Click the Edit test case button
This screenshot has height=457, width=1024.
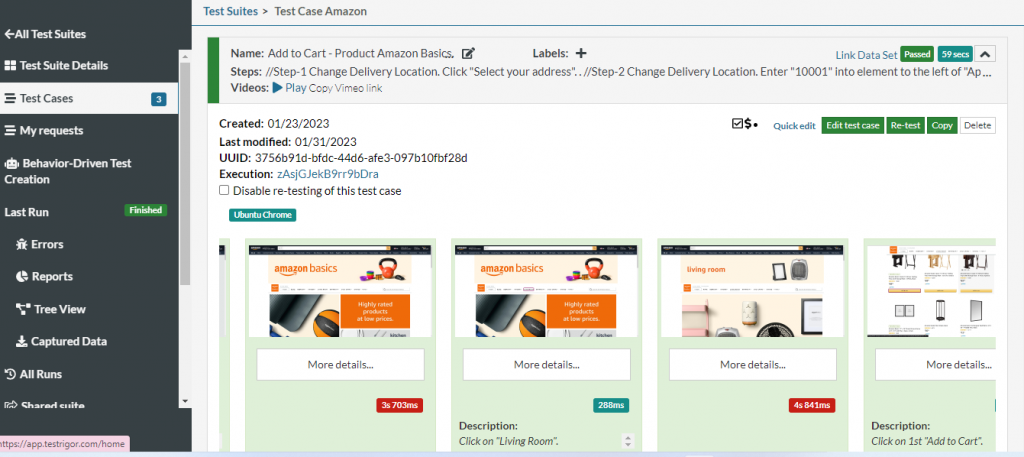click(x=852, y=125)
